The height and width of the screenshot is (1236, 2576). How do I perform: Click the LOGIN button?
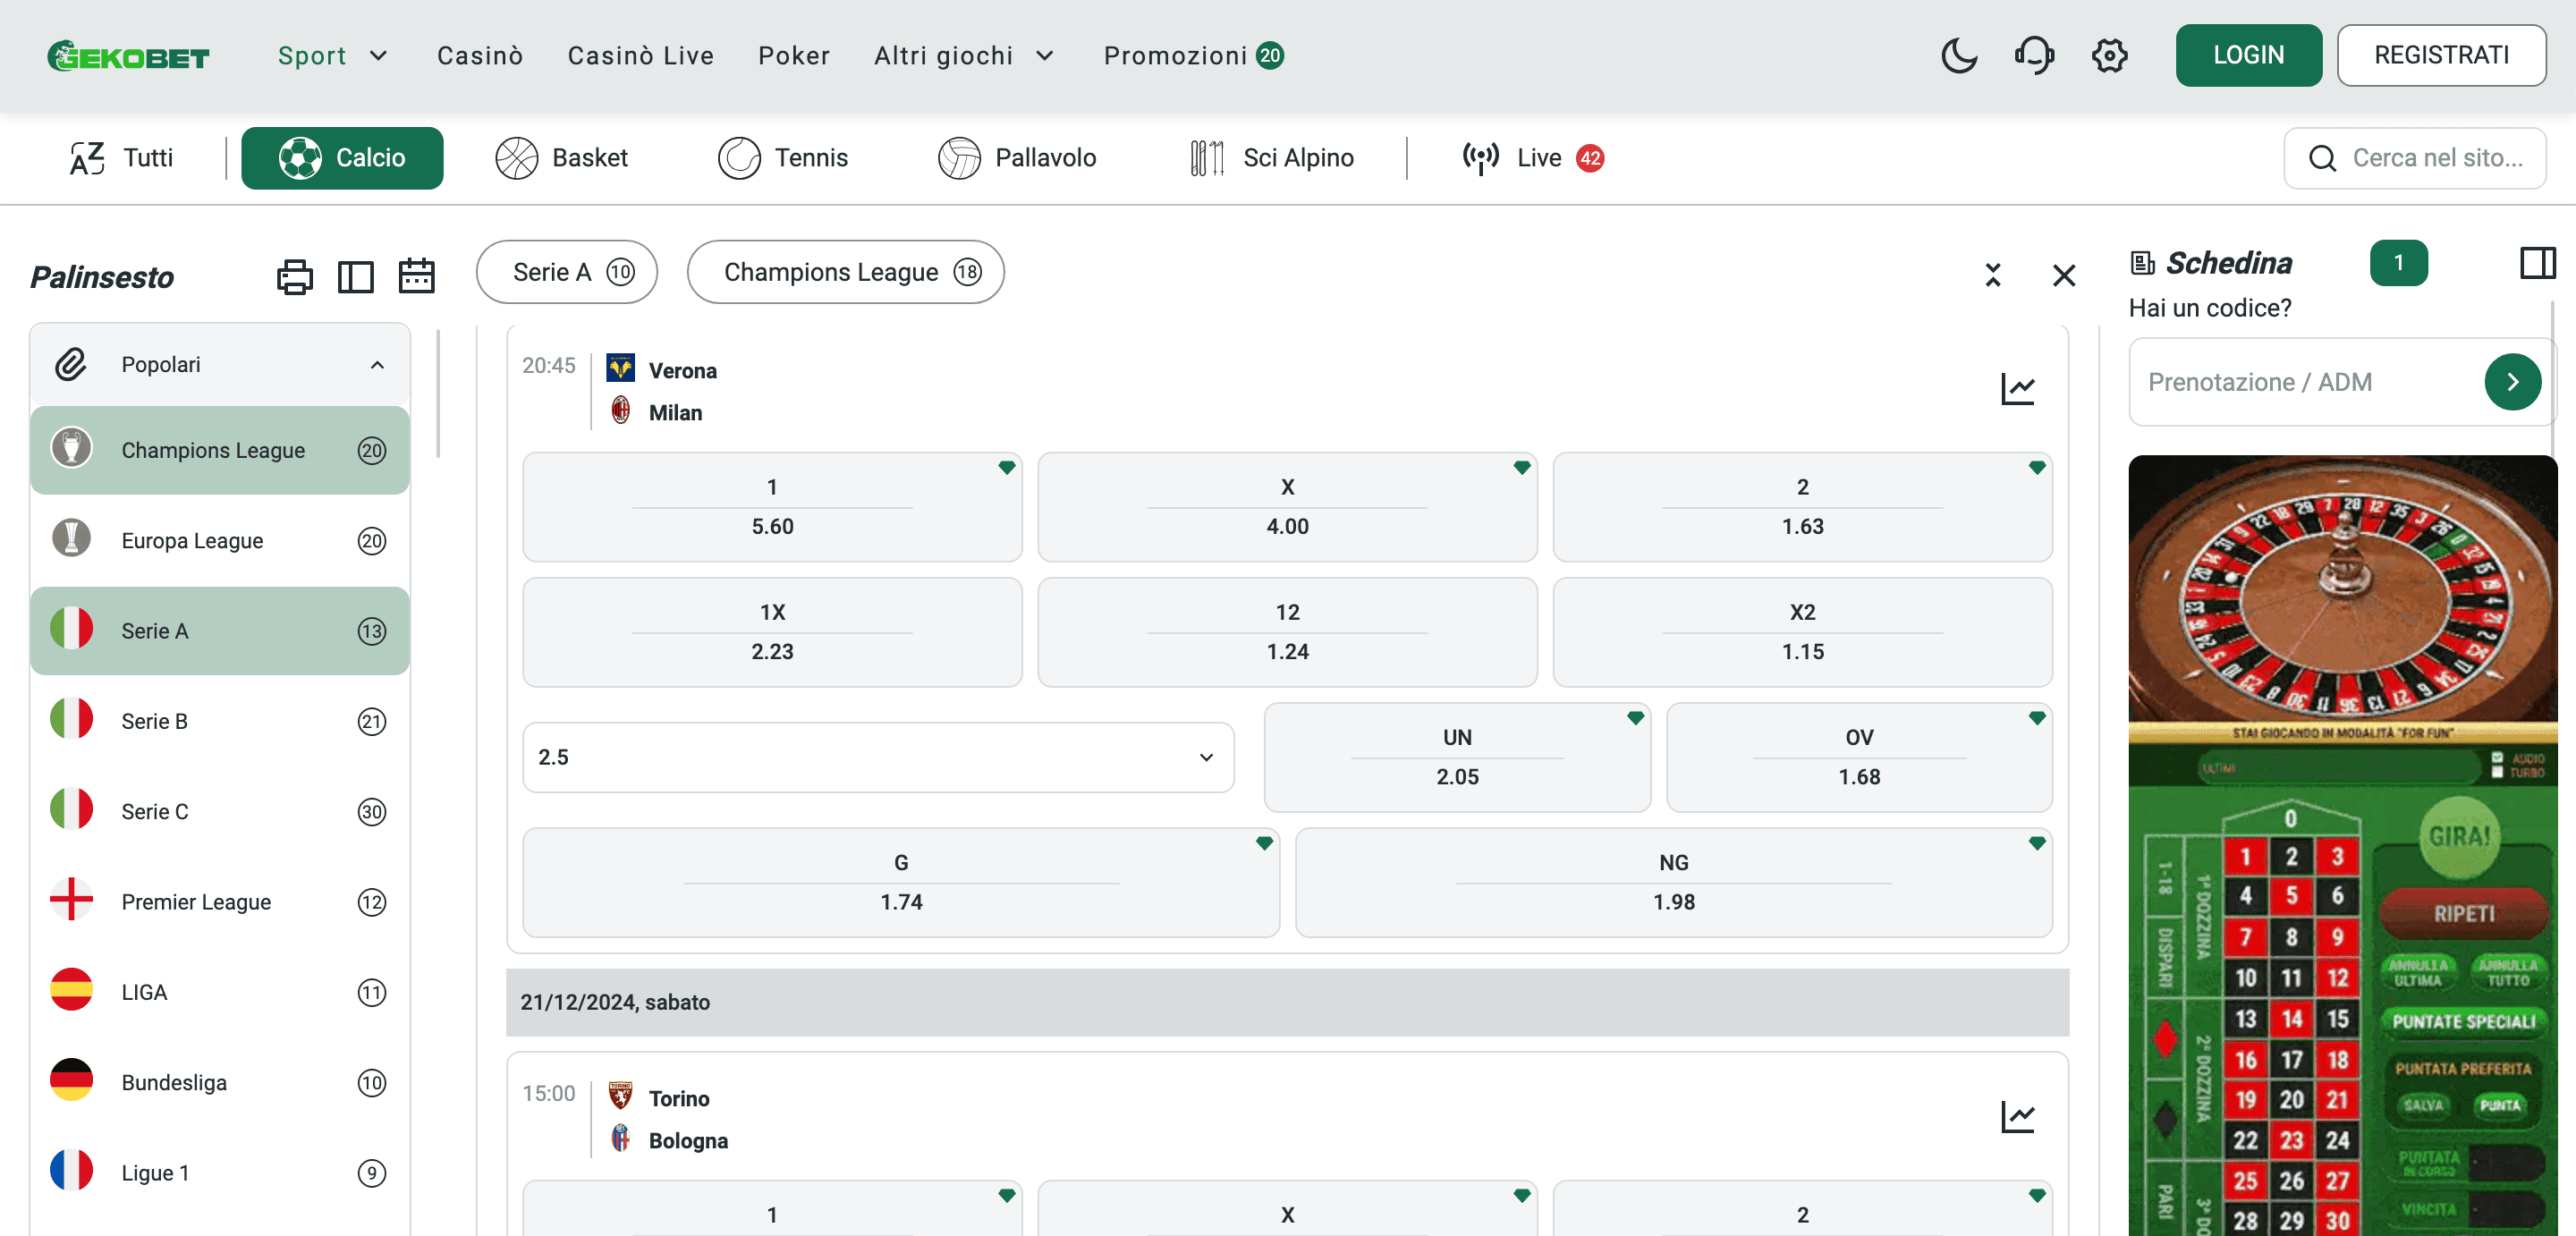2247,56
